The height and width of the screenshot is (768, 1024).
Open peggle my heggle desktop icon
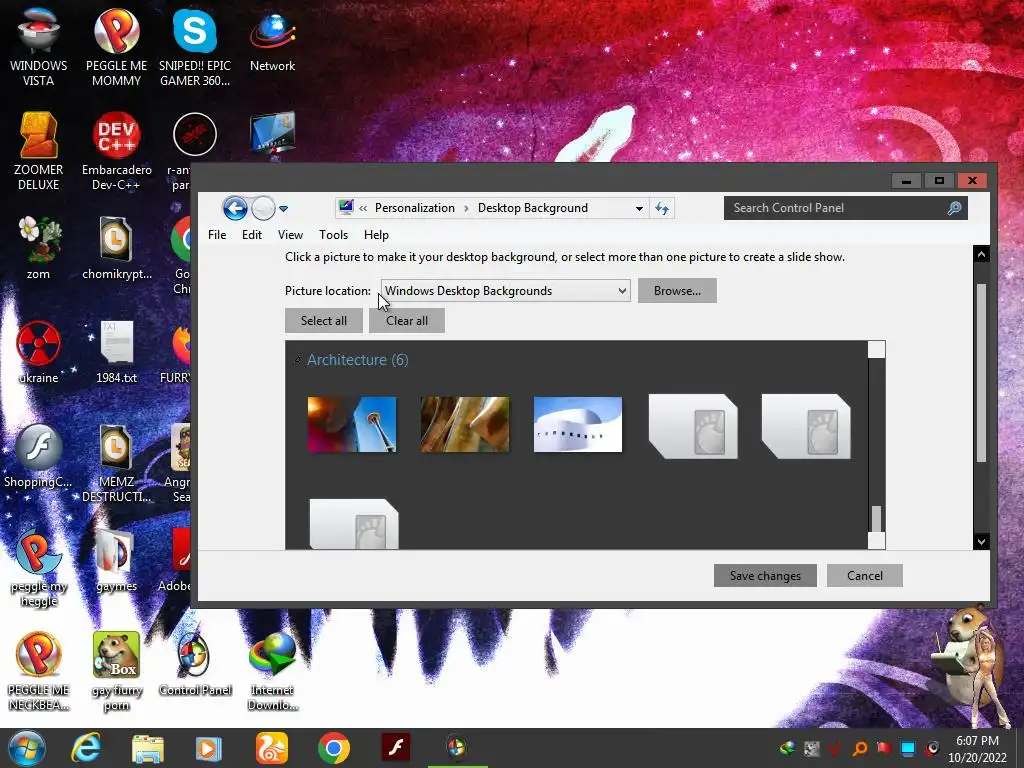(x=39, y=568)
